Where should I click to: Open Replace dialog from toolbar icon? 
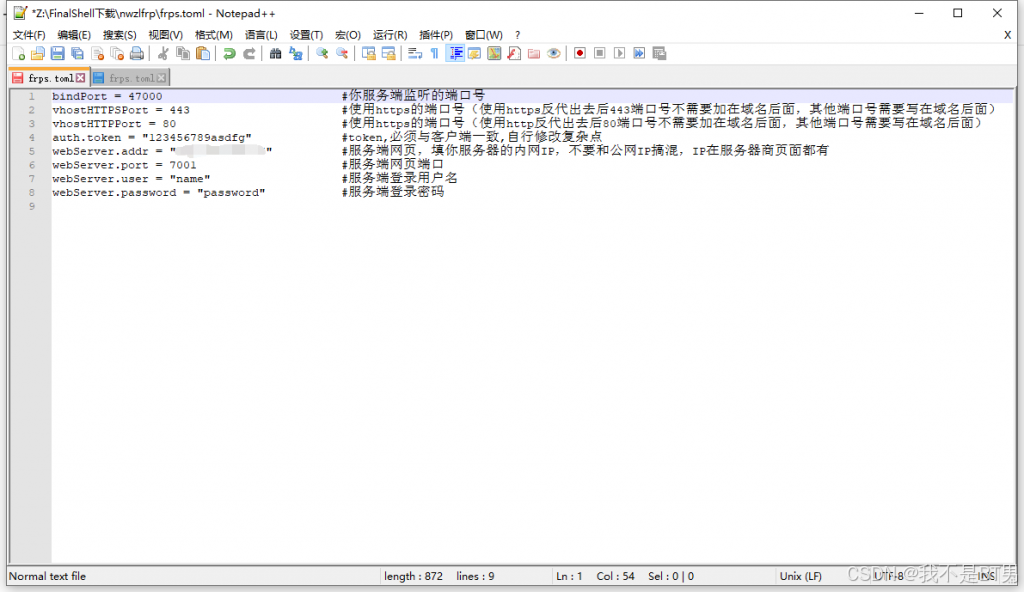pos(296,54)
